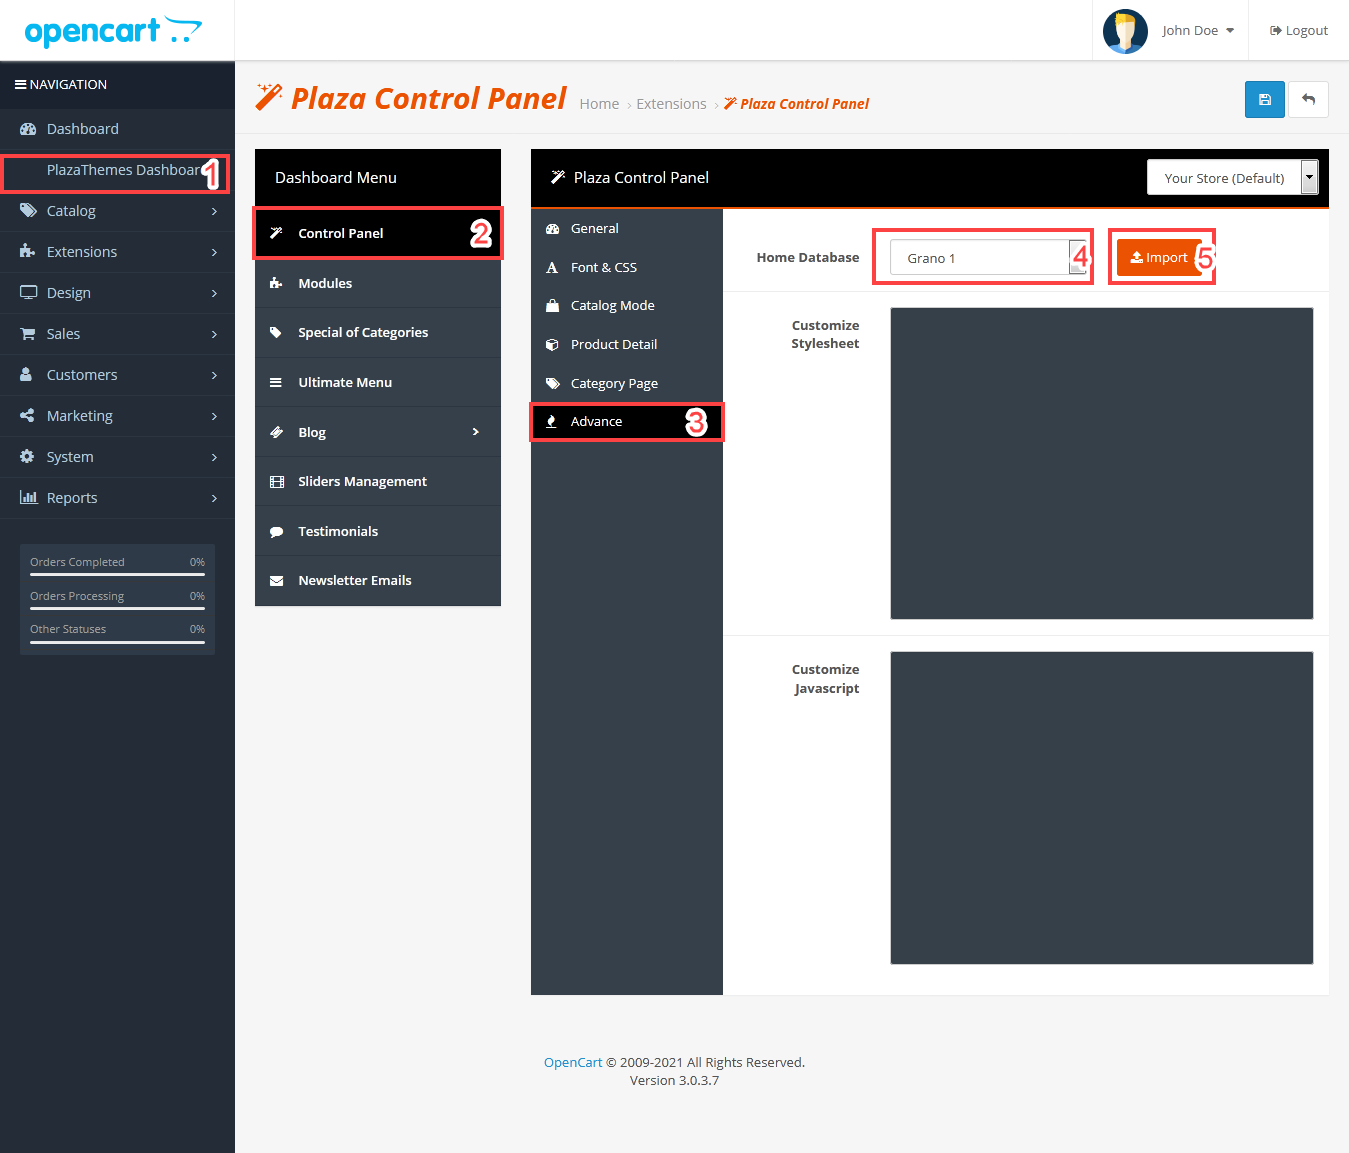The width and height of the screenshot is (1349, 1153).
Task: Select Control Panel in the Dashboard Menu
Action: tap(378, 233)
